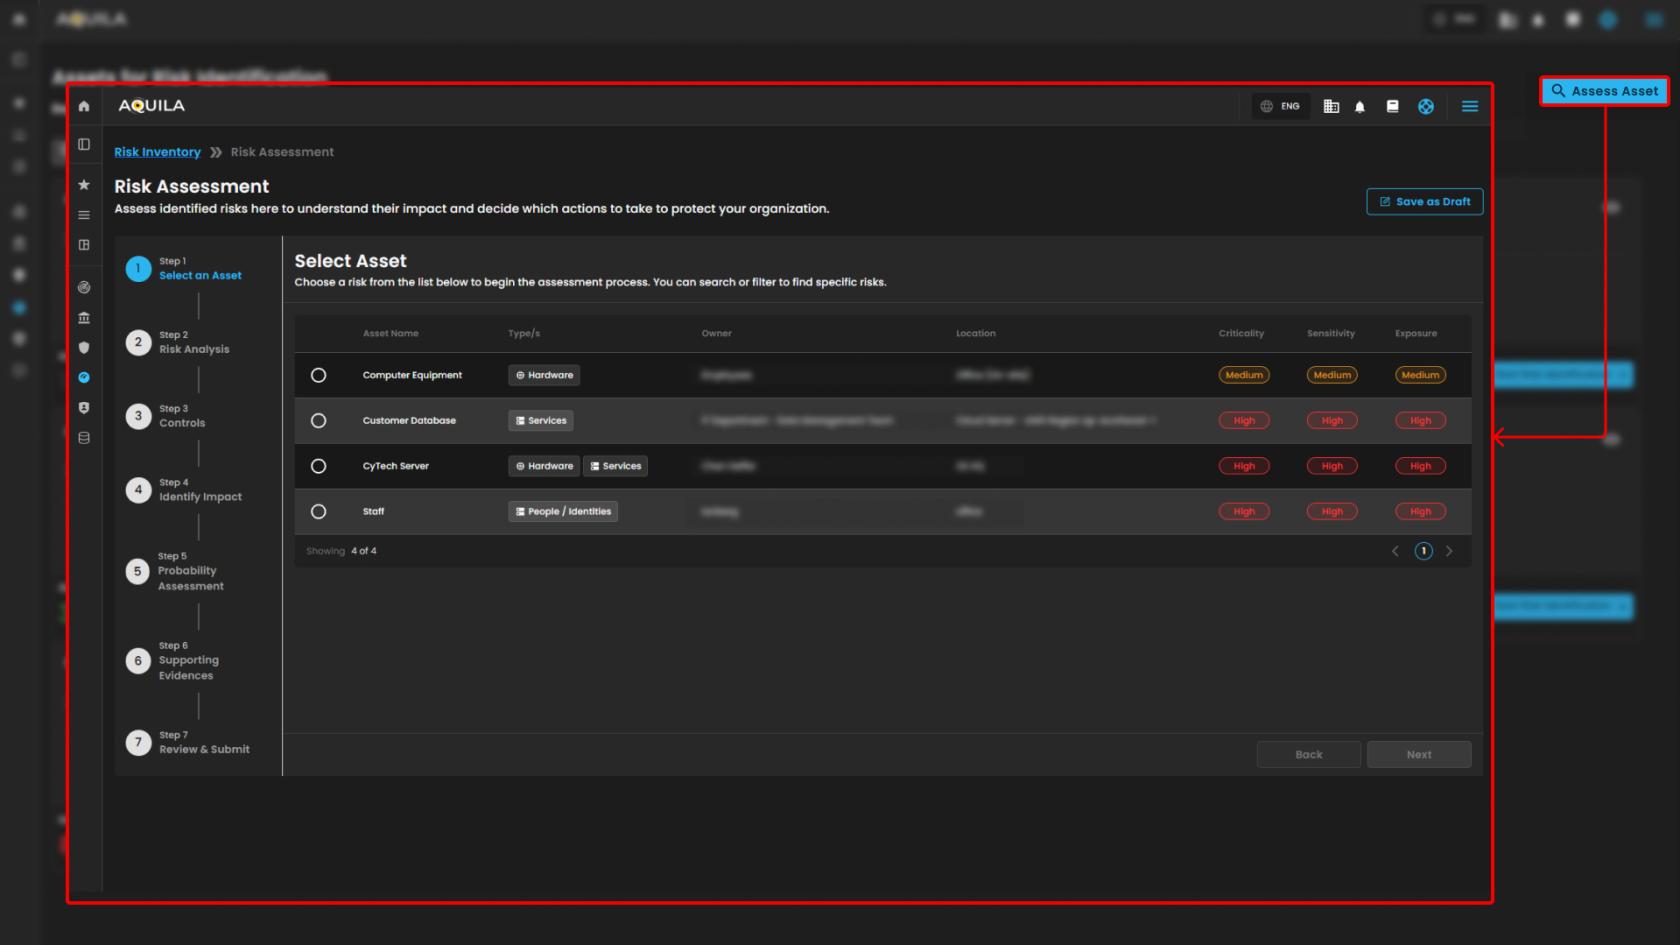
Task: Go to Step 2 Risk Analysis
Action: coord(193,343)
